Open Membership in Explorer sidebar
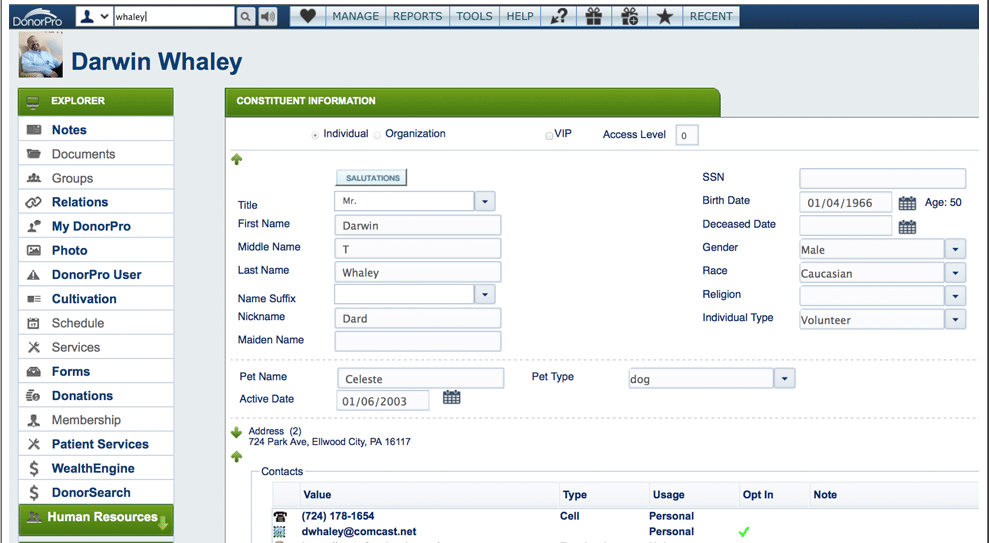 click(96, 420)
